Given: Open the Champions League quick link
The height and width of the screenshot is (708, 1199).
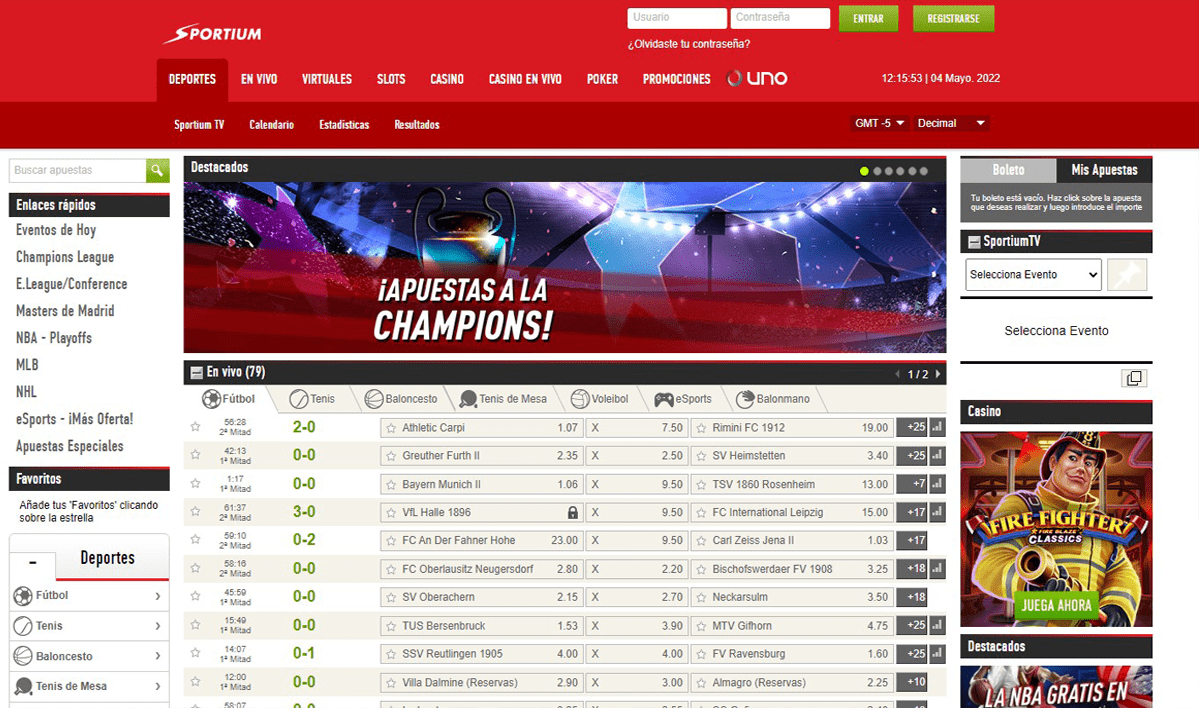Looking at the screenshot, I should click(x=65, y=257).
